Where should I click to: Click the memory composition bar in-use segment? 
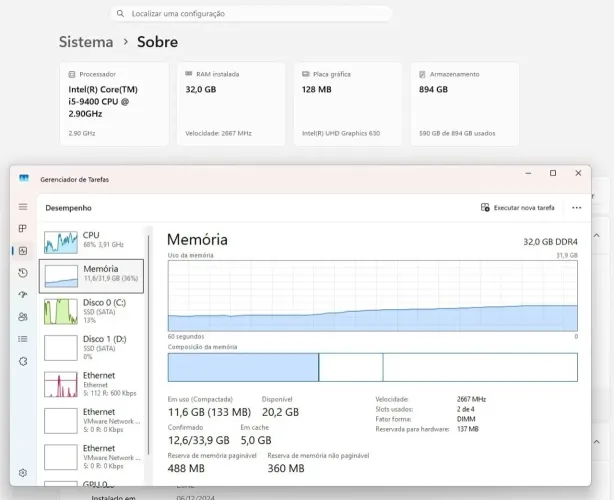pos(243,367)
